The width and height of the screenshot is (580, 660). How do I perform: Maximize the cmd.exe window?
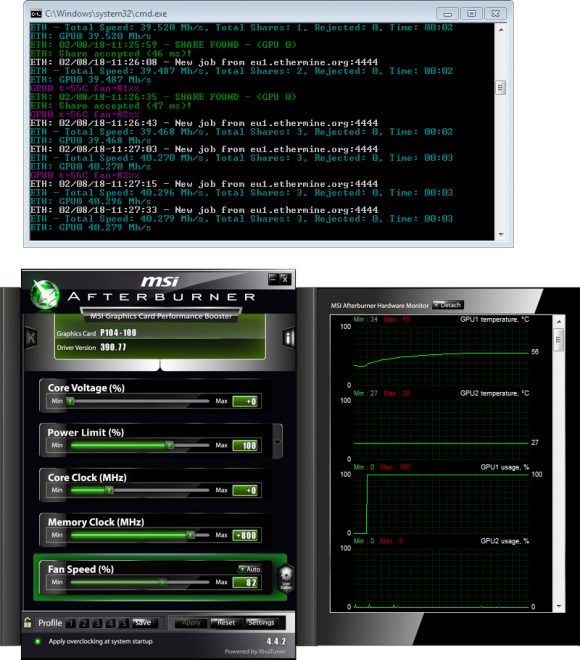(x=471, y=14)
